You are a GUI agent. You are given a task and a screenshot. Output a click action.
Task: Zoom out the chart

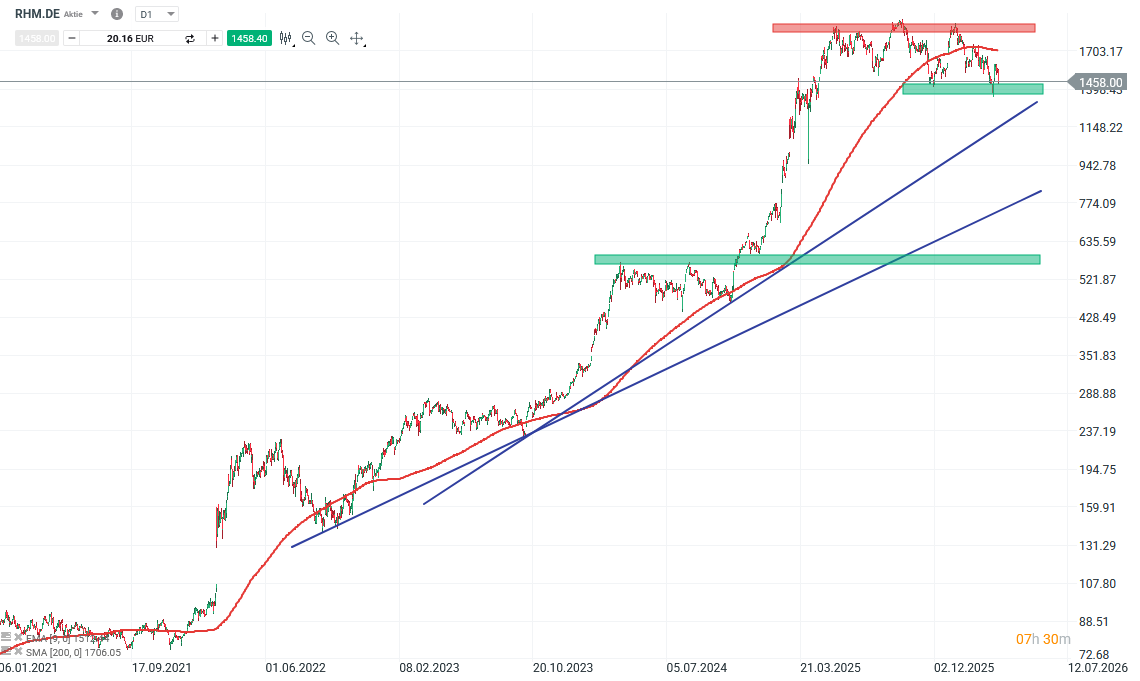[308, 38]
